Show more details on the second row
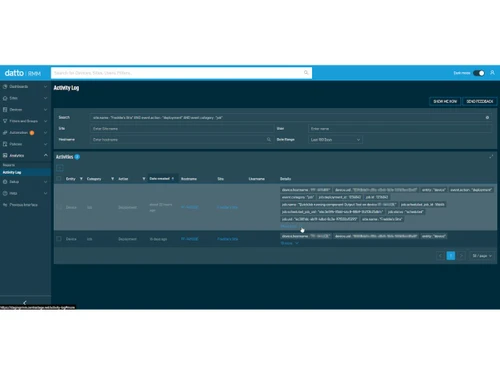Screen dimensions: 500x375 [289, 243]
